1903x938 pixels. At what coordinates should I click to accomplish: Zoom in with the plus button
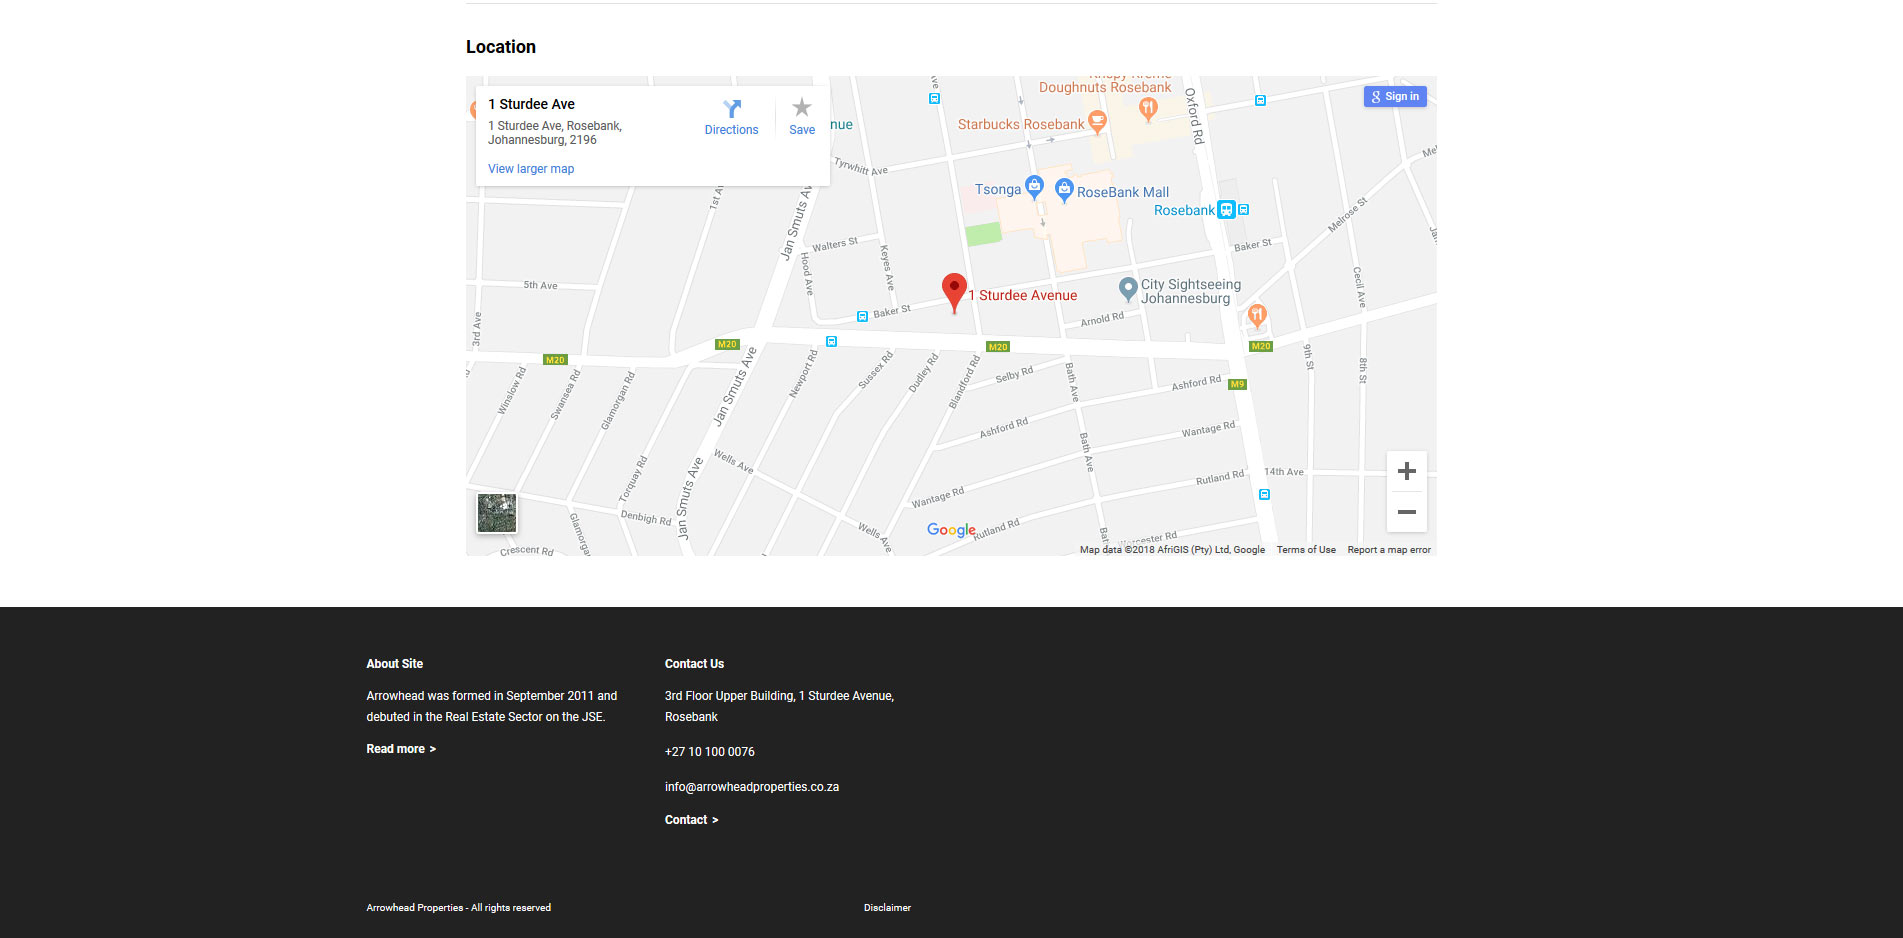[1406, 471]
